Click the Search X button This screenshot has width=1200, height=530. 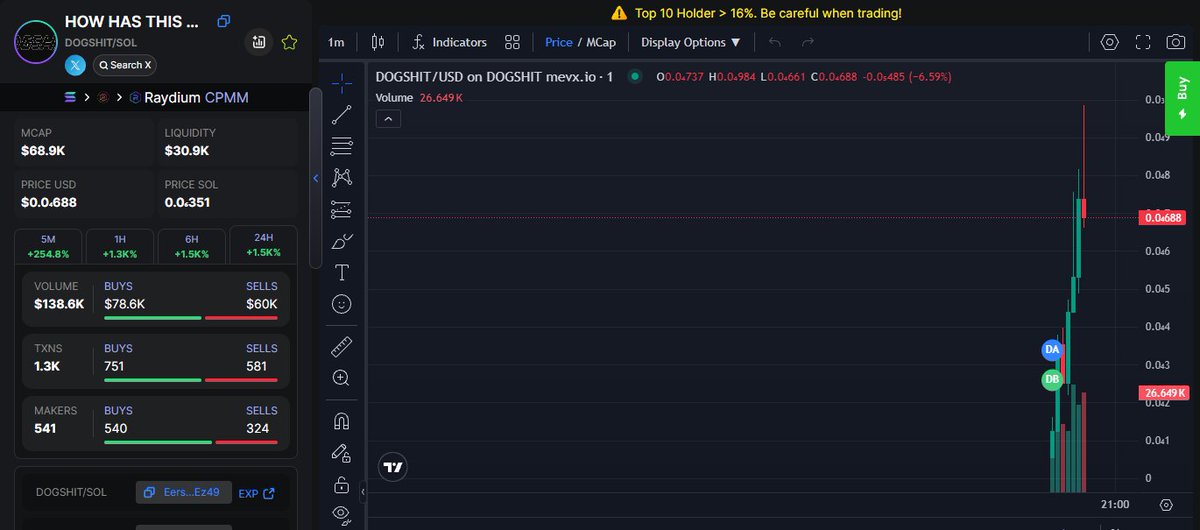125,65
